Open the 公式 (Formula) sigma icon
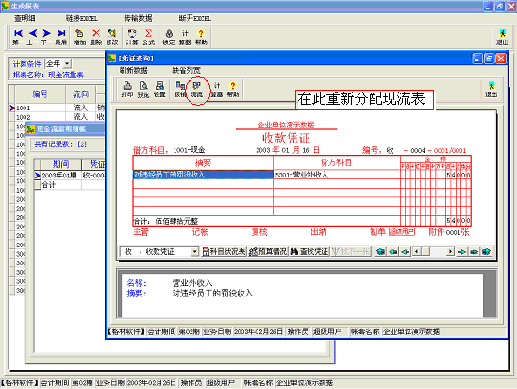 [x=148, y=36]
